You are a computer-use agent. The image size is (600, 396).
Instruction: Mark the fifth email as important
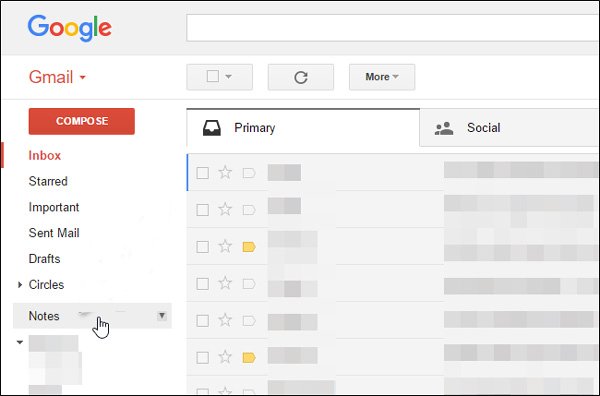point(249,321)
